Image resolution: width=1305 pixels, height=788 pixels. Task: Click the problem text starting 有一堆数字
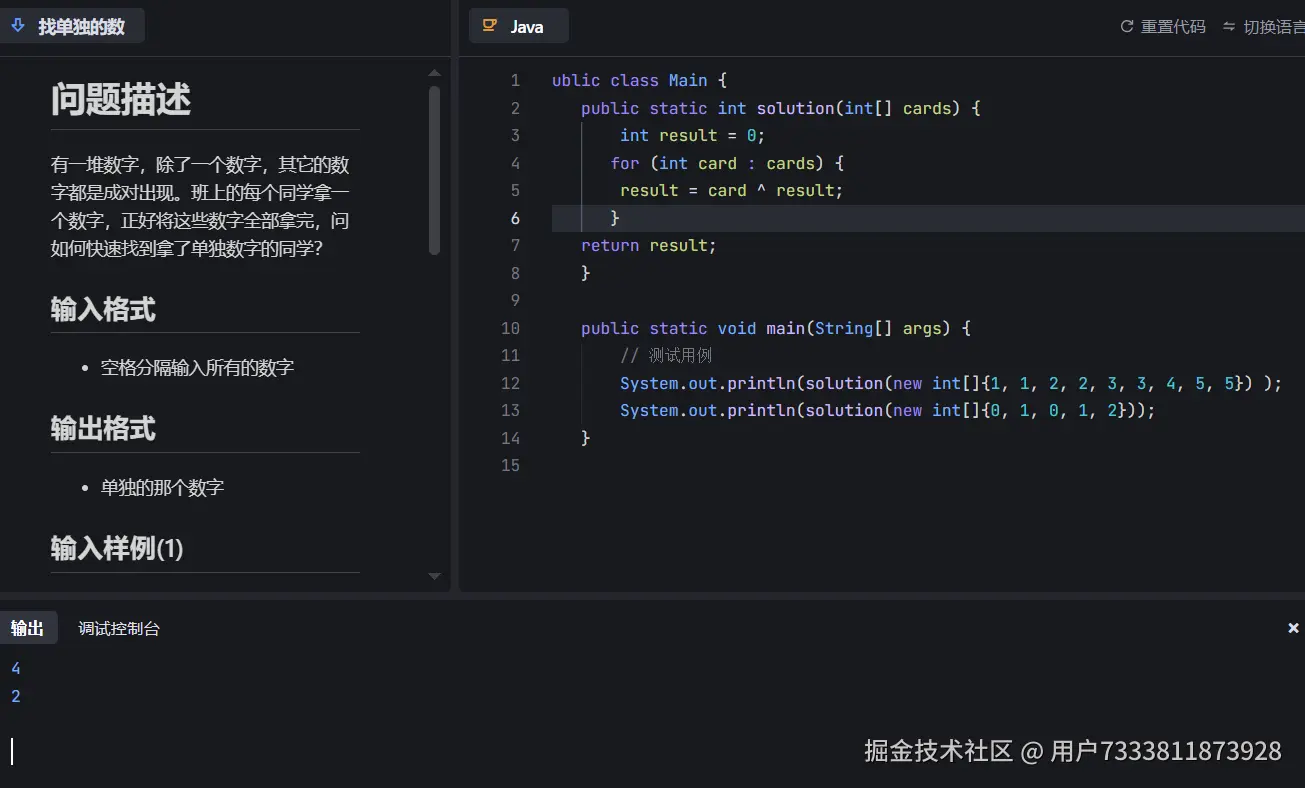tap(200, 206)
